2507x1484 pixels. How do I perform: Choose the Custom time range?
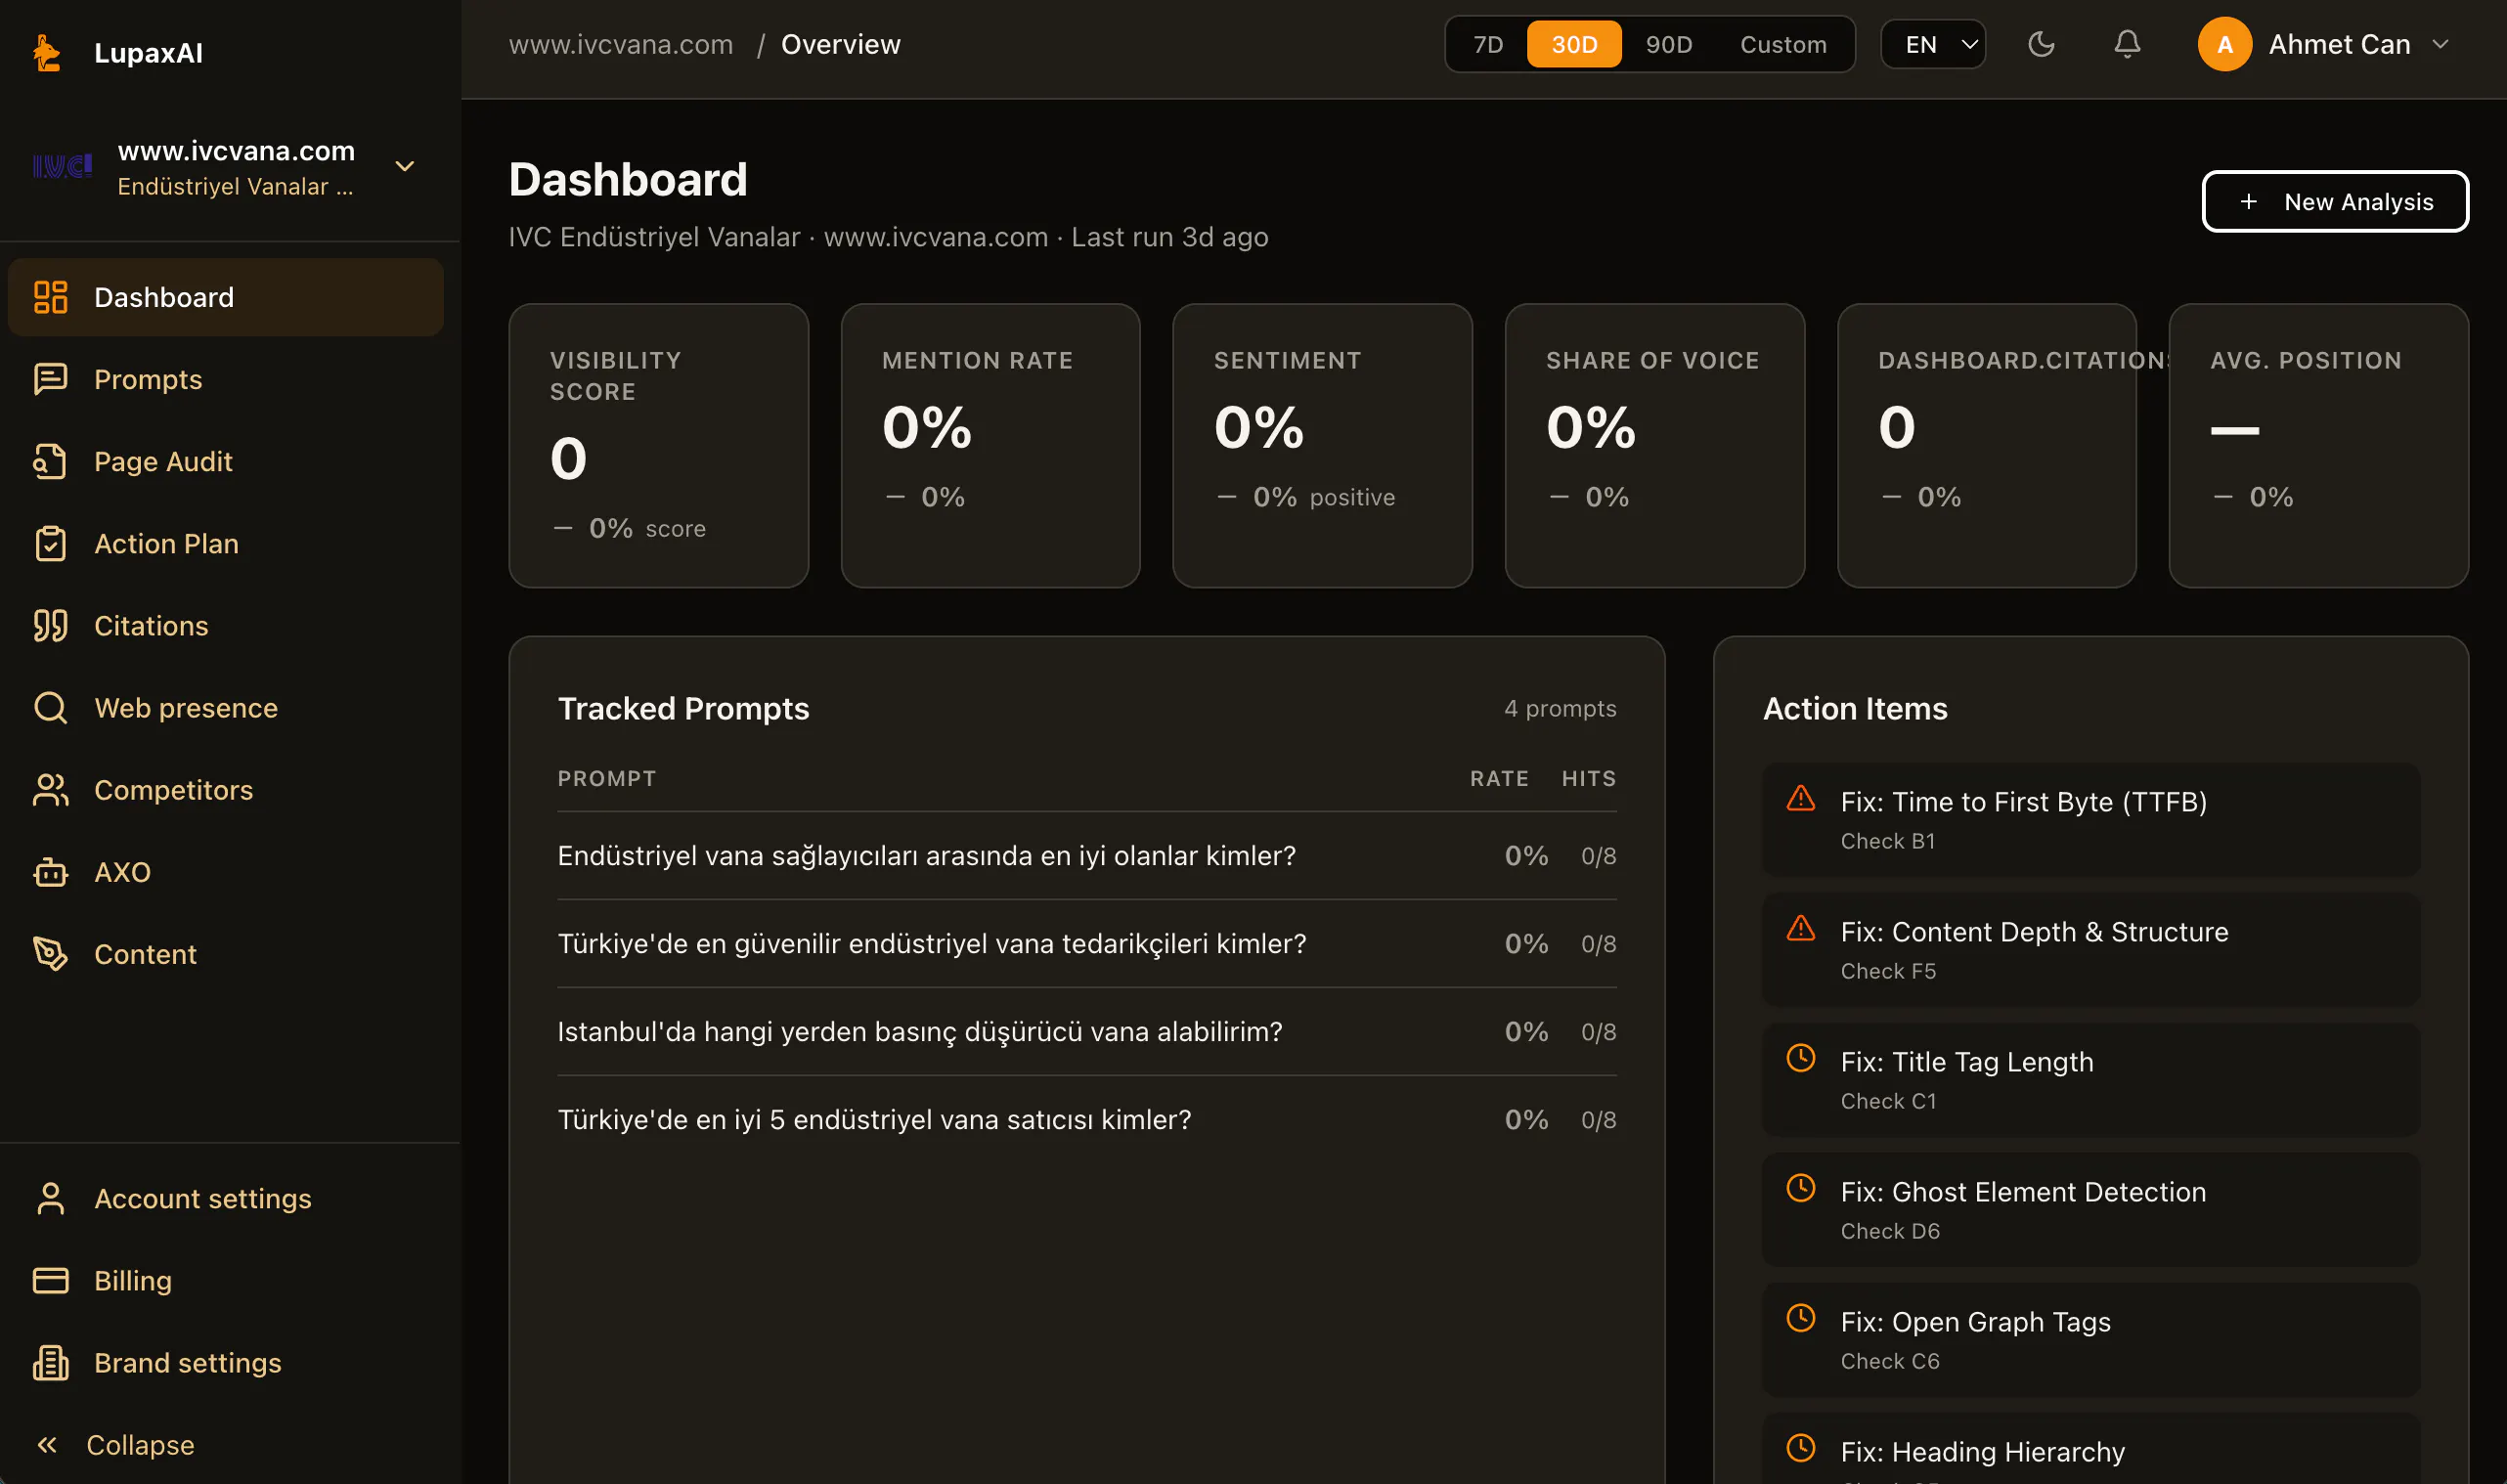click(1783, 44)
